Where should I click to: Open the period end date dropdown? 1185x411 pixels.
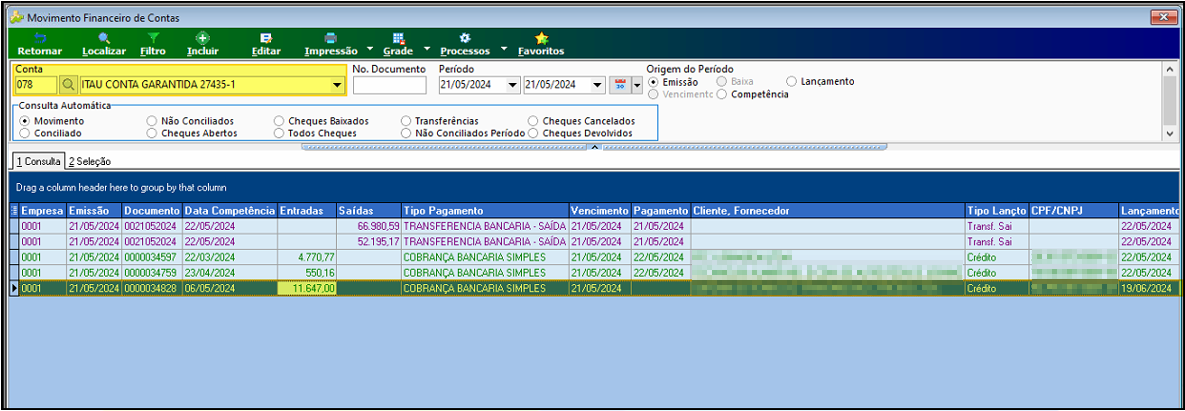(x=598, y=85)
